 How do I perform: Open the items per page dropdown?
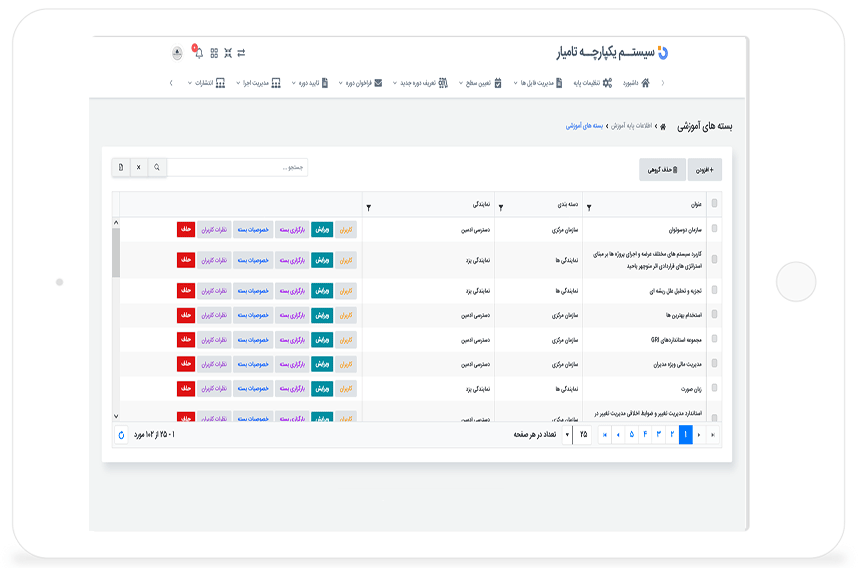[572, 435]
